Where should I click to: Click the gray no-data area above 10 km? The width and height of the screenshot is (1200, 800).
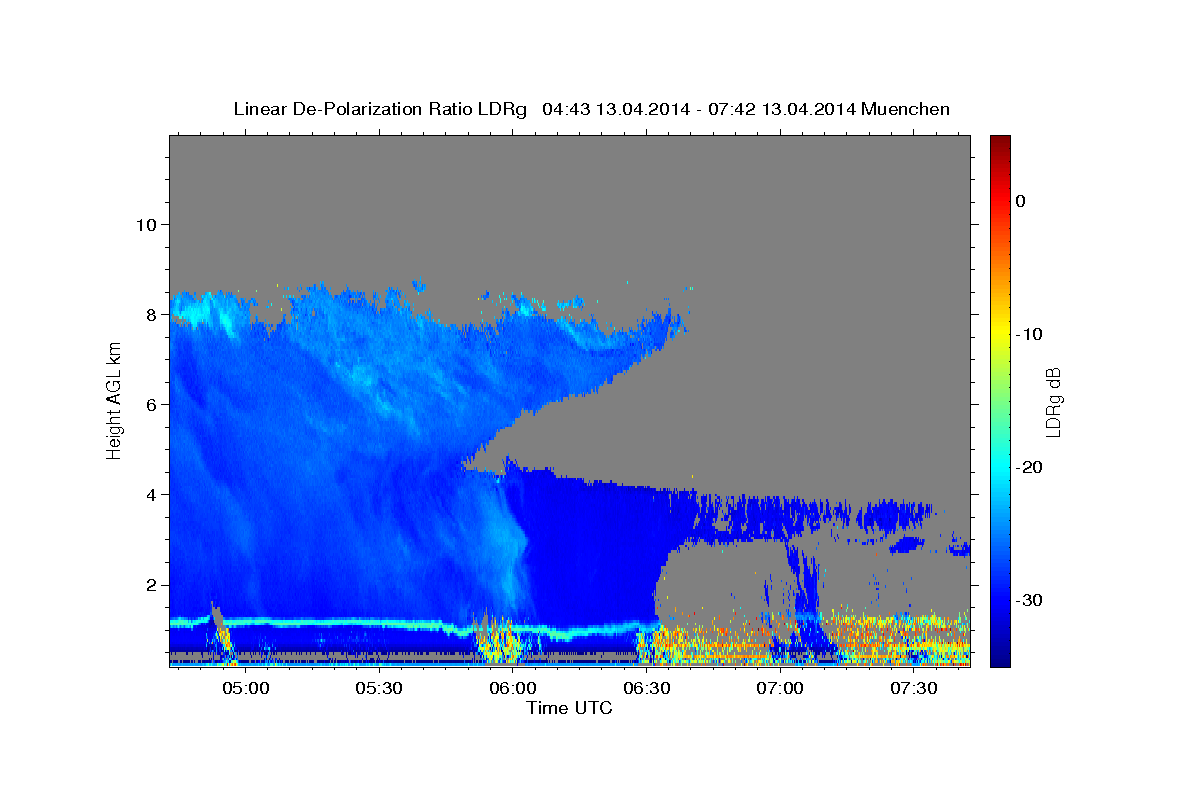(x=570, y=178)
